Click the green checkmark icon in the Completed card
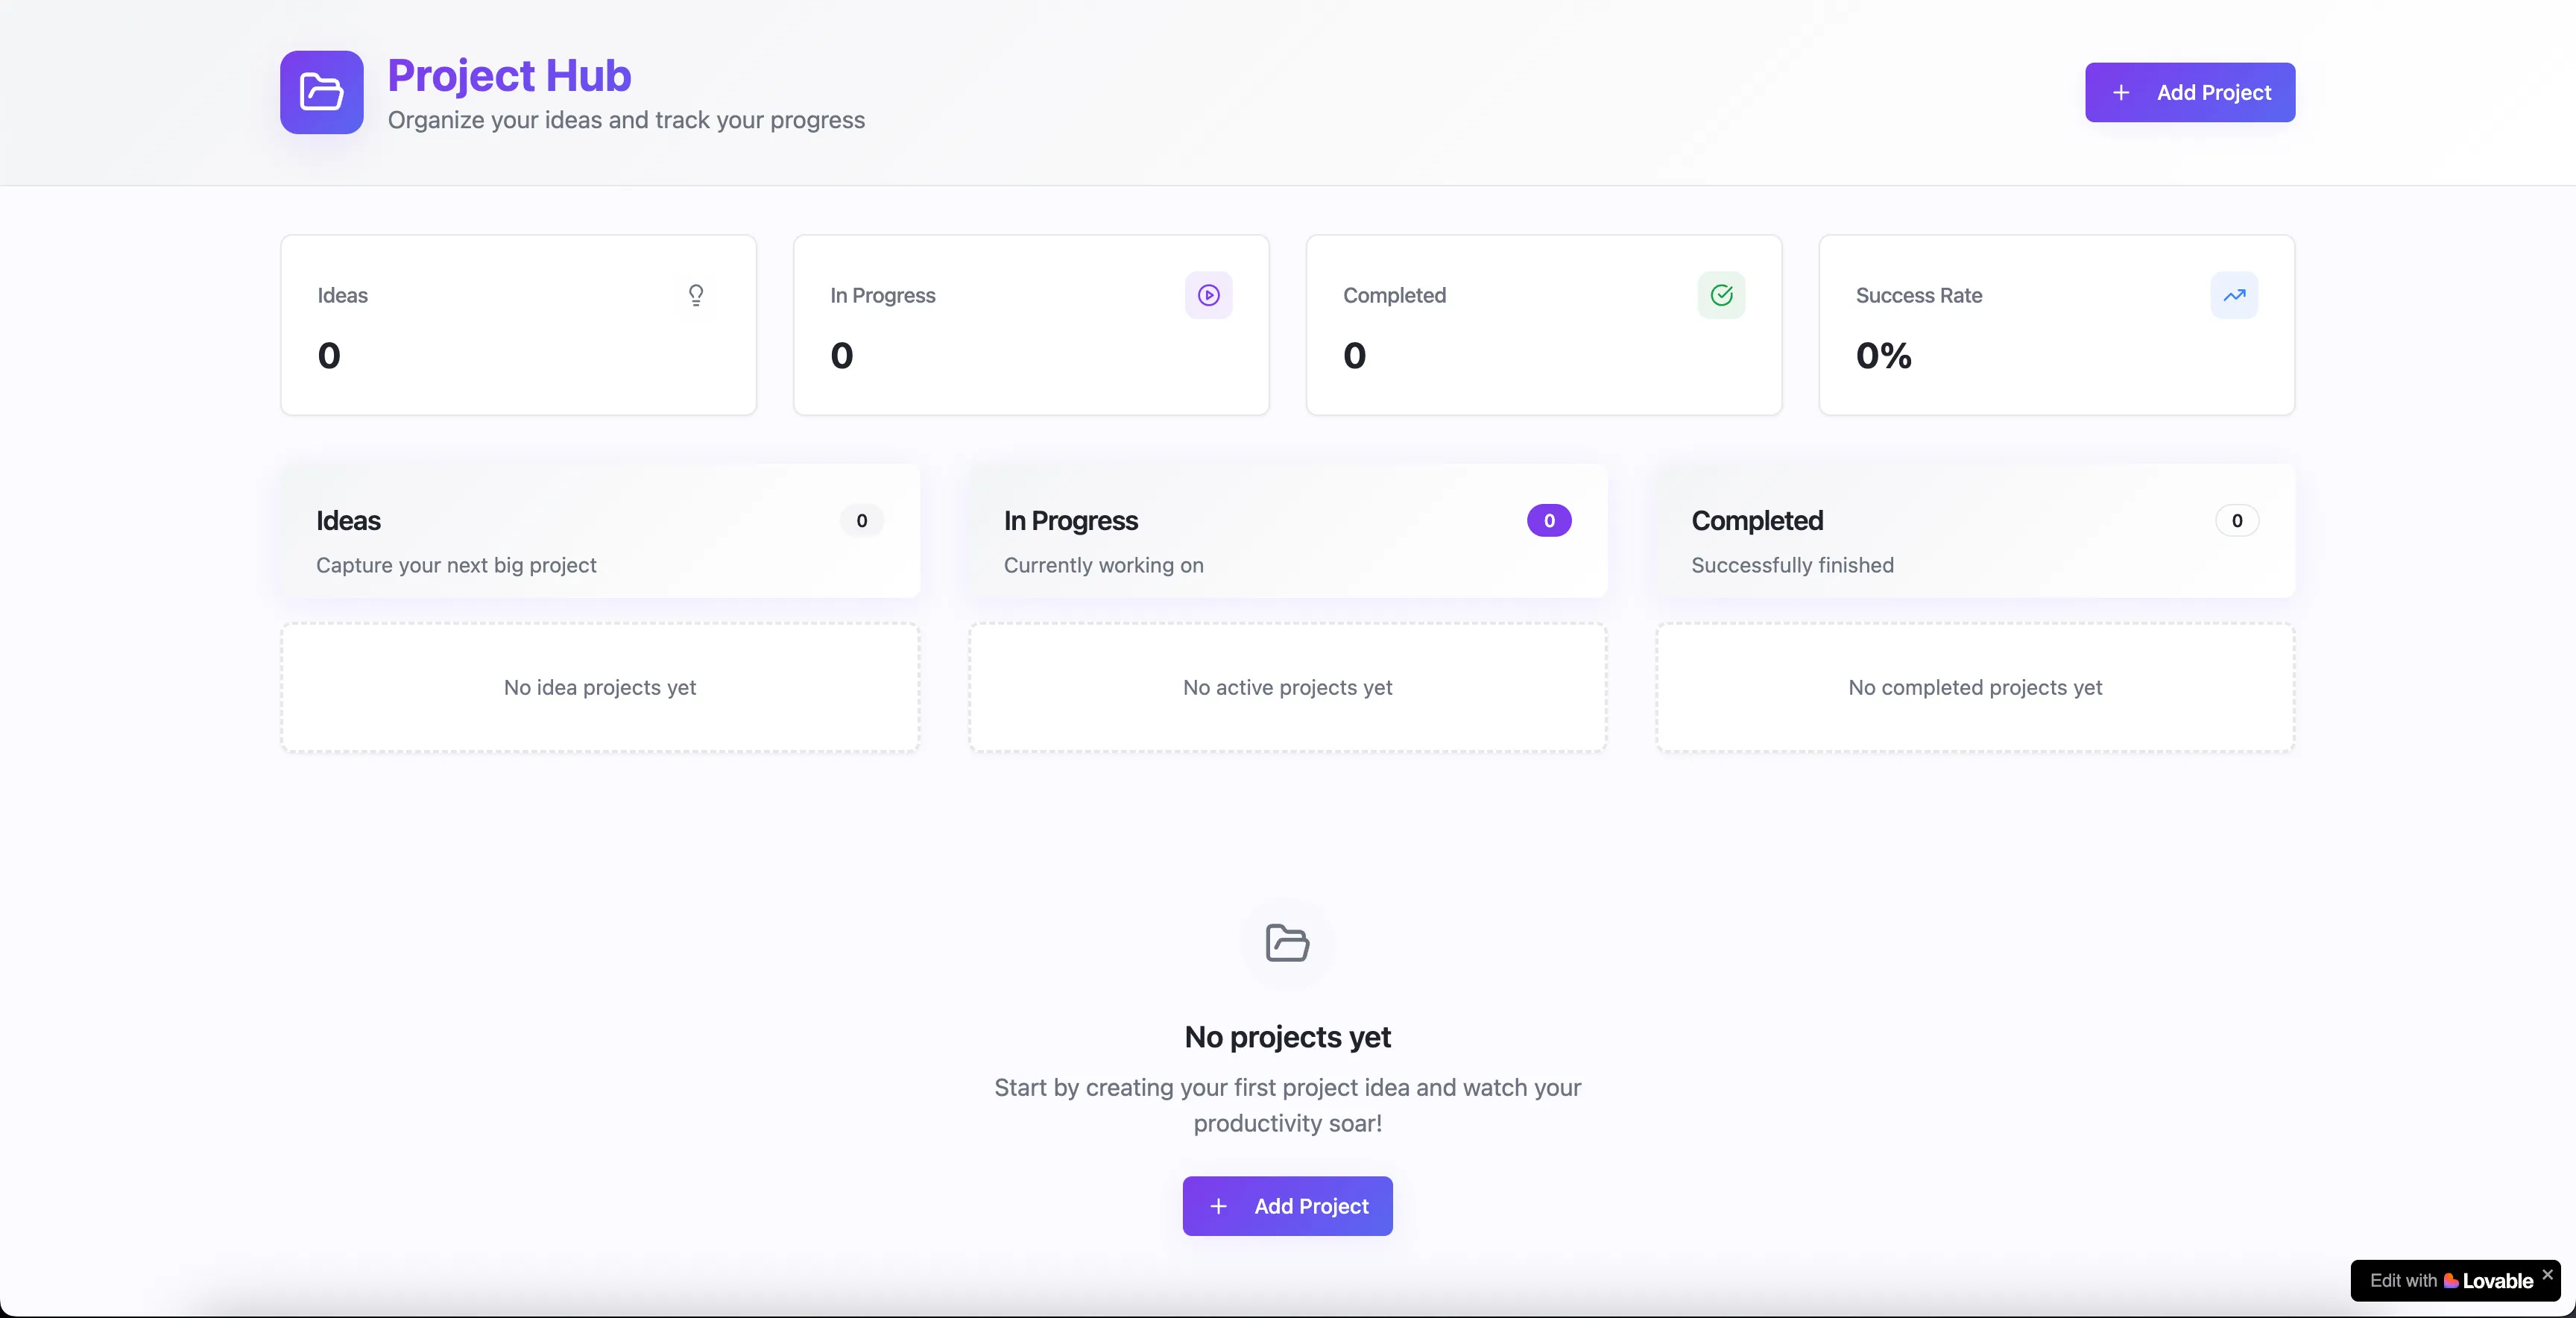The image size is (2576, 1318). coord(1722,295)
